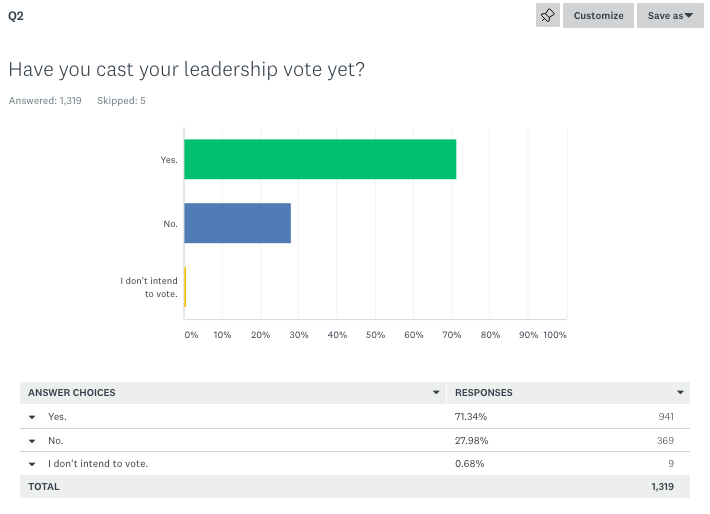This screenshot has width=710, height=514.
Task: Open the Answer Choices column dropdown arrow
Action: coord(436,393)
